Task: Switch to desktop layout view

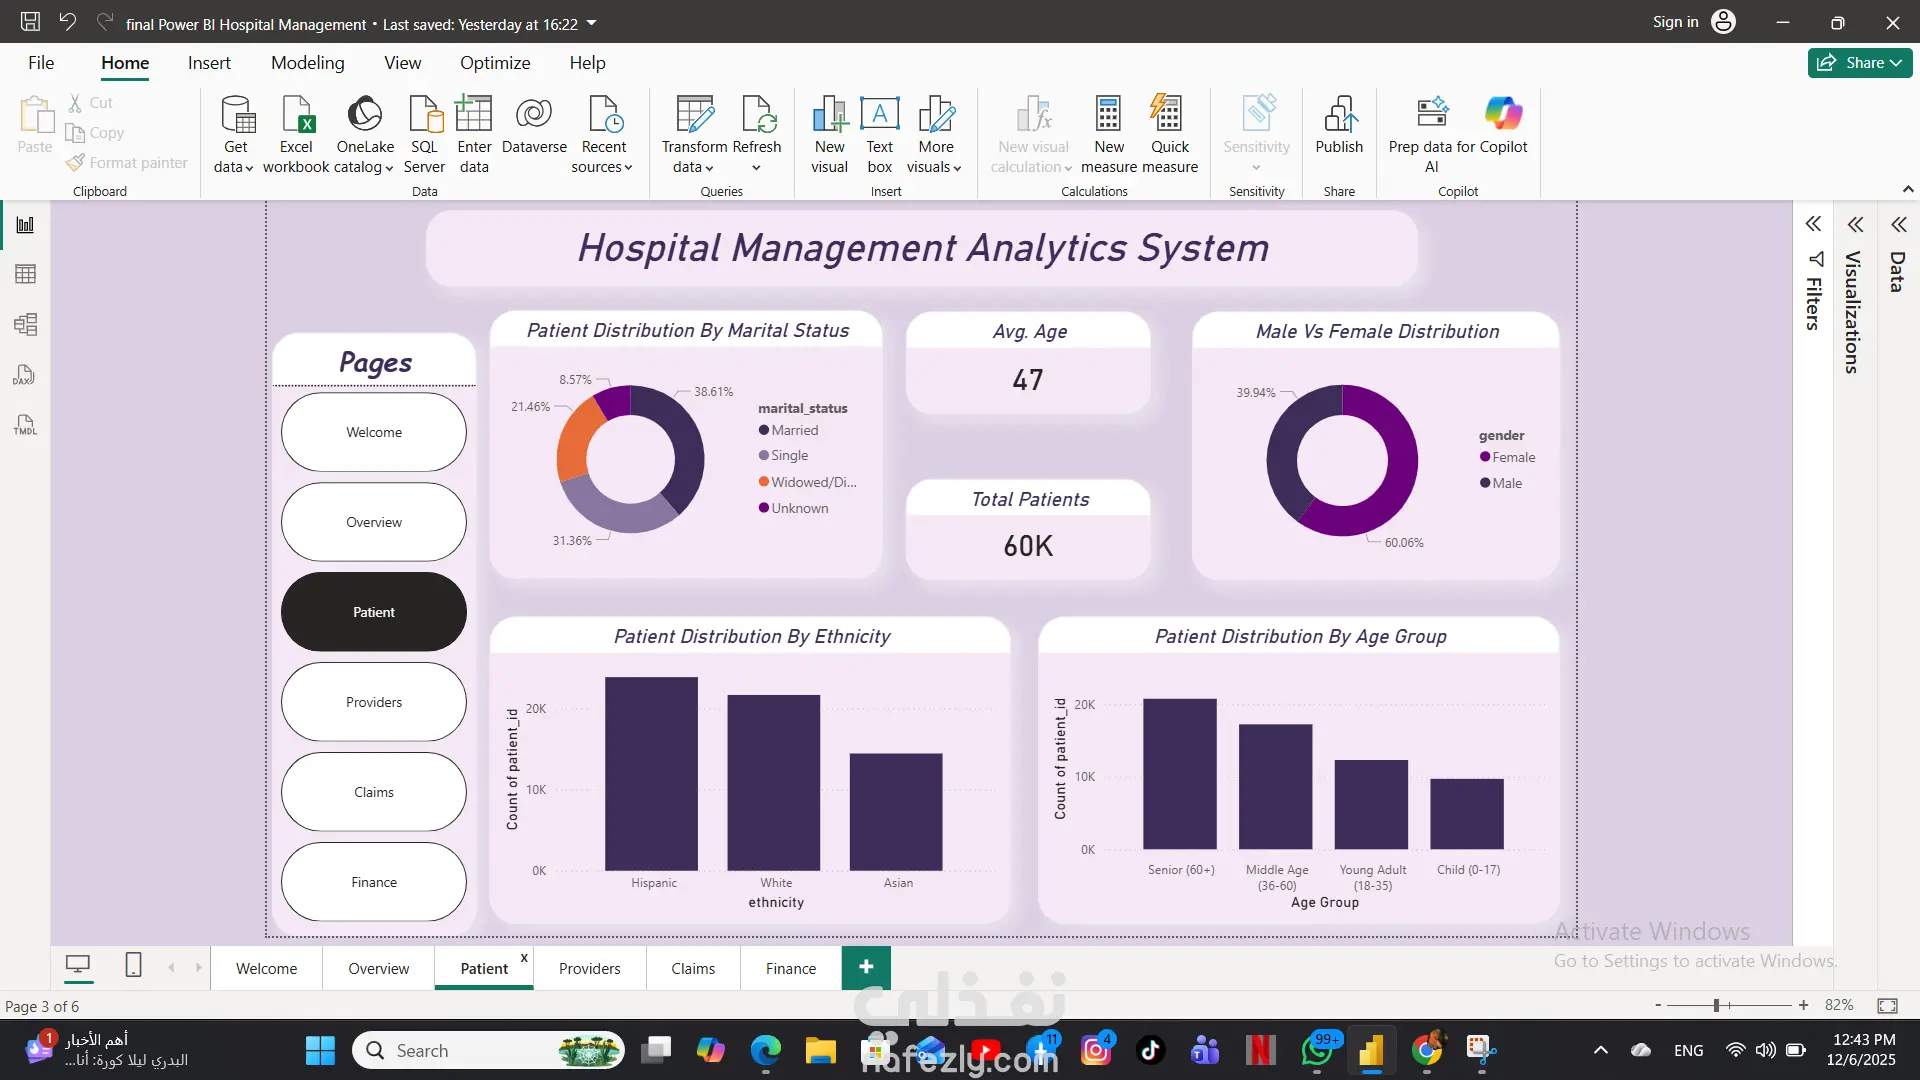Action: pyautogui.click(x=77, y=965)
